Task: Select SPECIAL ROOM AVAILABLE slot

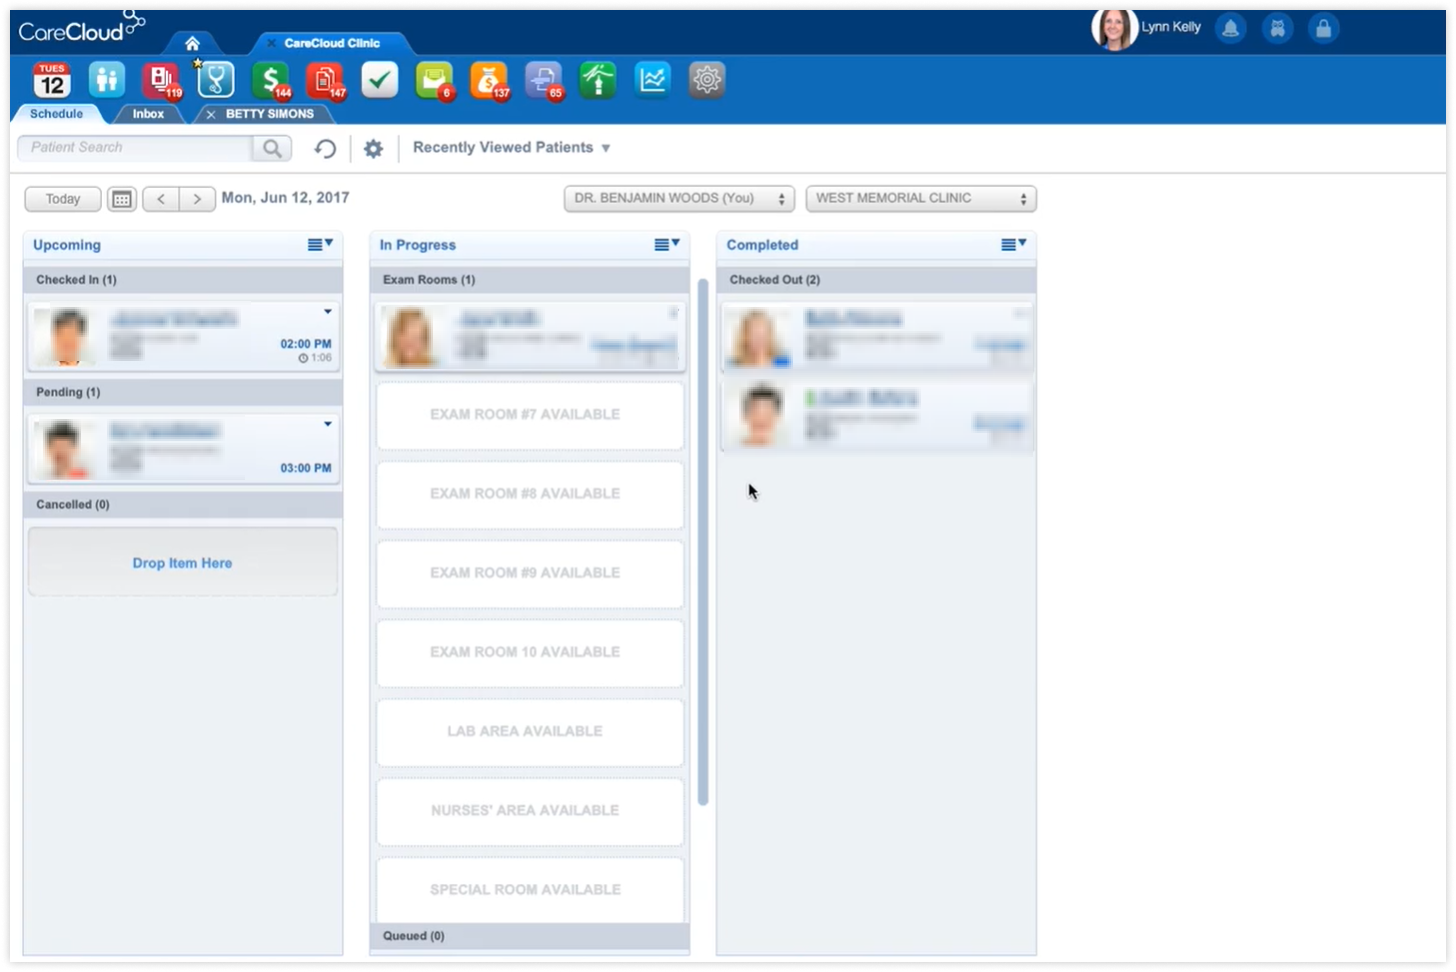Action: point(530,889)
